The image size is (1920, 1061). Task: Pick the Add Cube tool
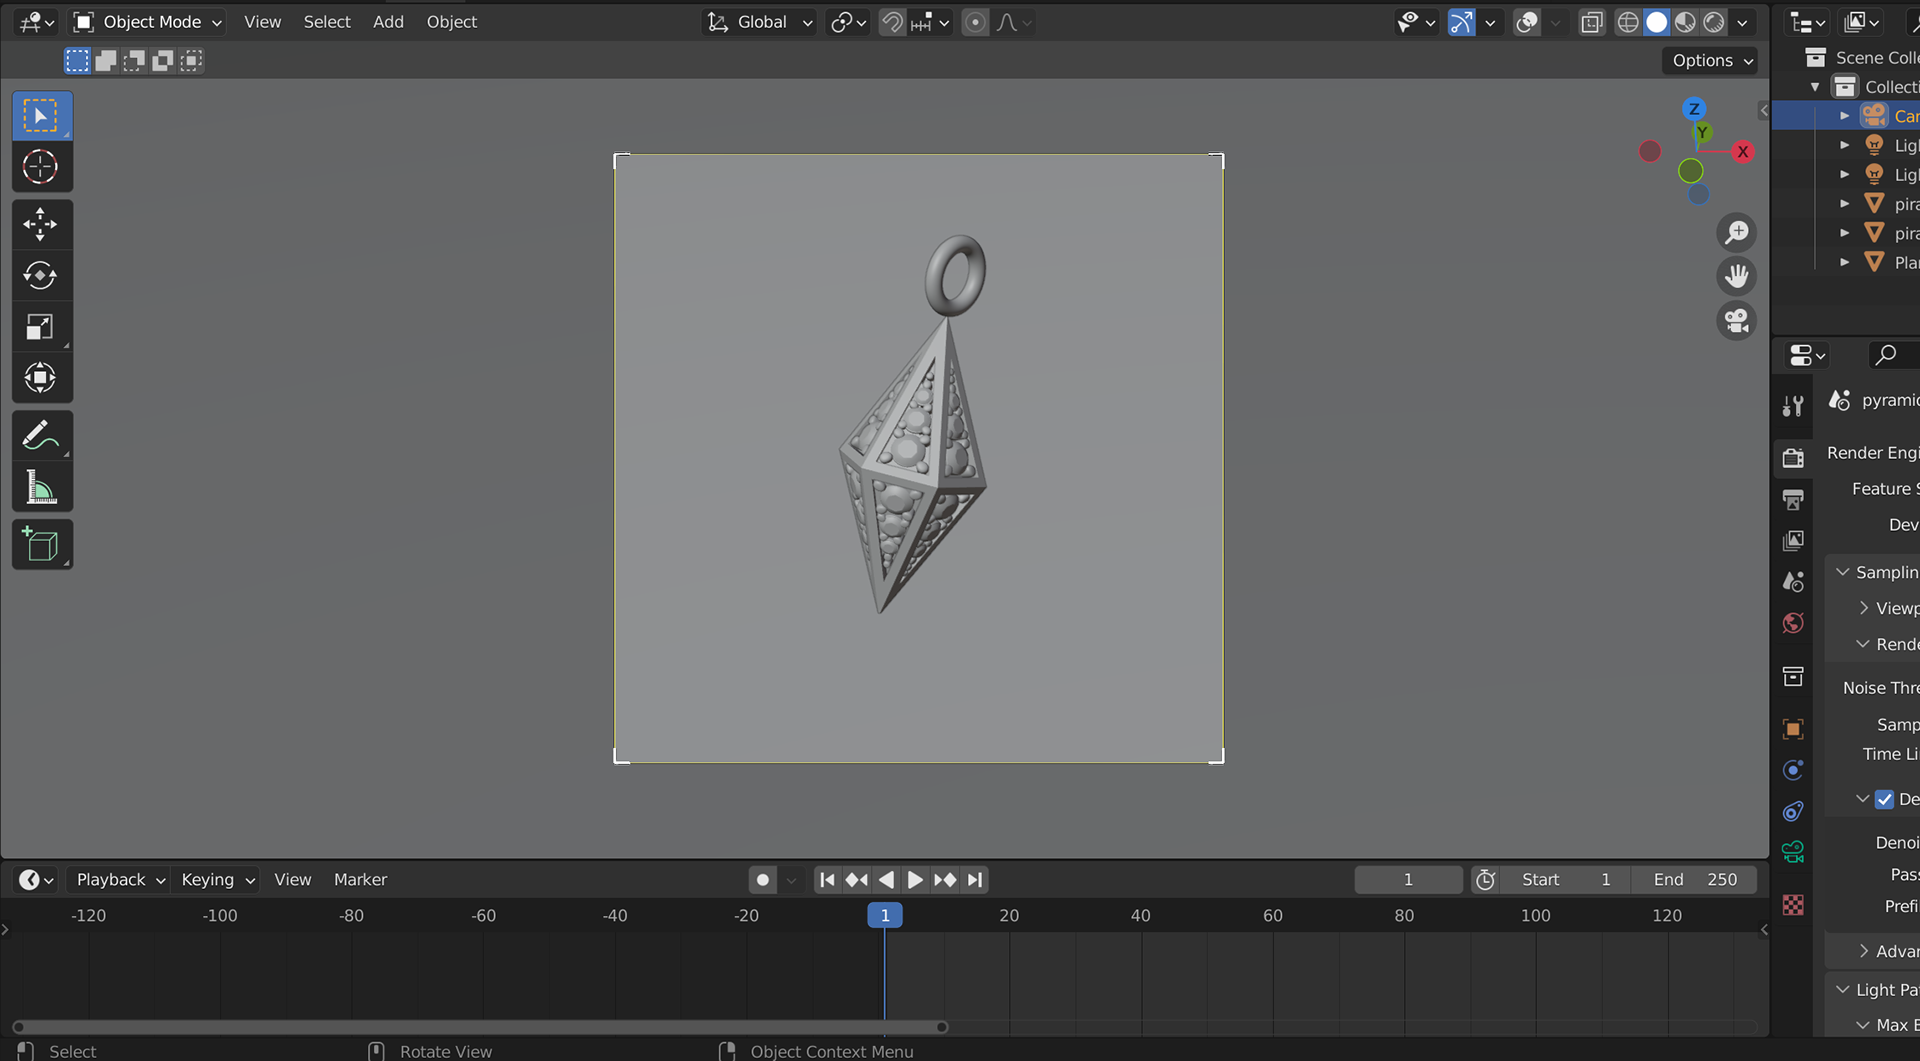(x=41, y=545)
